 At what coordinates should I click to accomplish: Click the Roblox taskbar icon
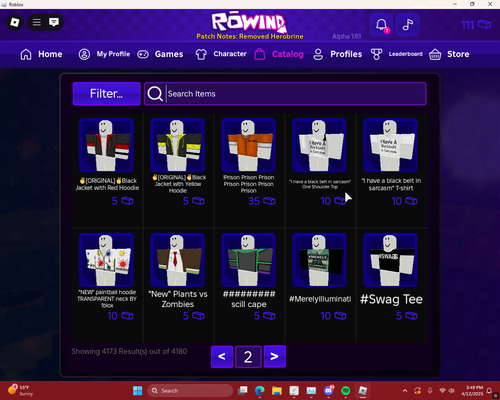coord(363,391)
